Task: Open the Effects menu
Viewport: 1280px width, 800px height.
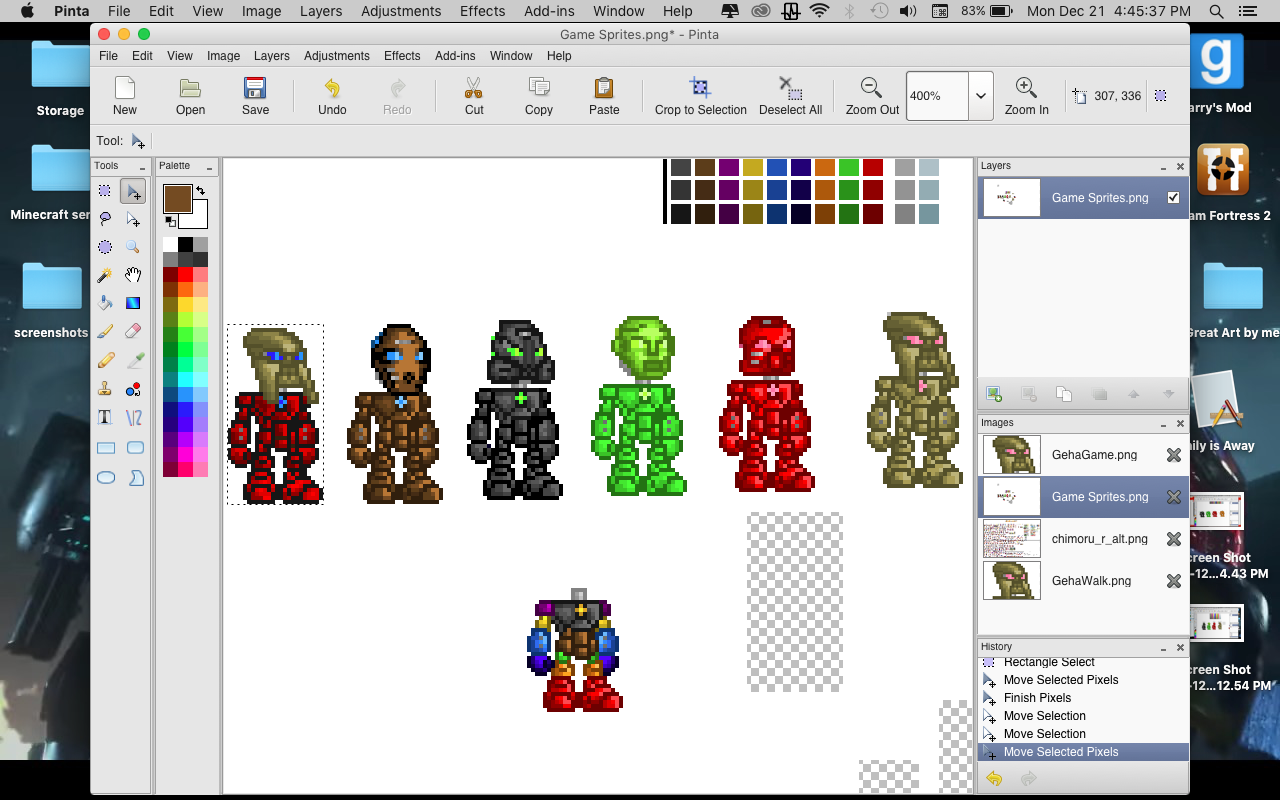Action: [x=402, y=56]
